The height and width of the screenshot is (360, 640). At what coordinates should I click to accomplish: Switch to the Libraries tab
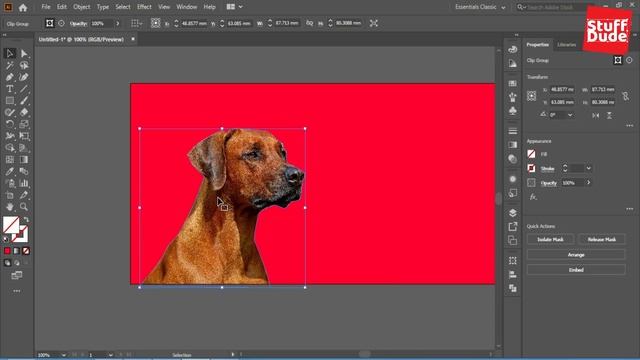[x=567, y=44]
